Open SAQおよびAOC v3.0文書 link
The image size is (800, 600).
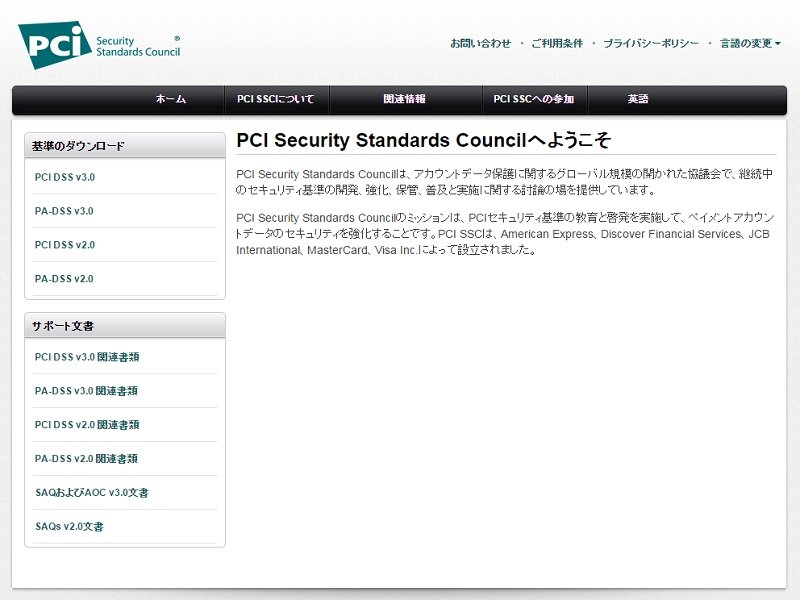(92, 492)
